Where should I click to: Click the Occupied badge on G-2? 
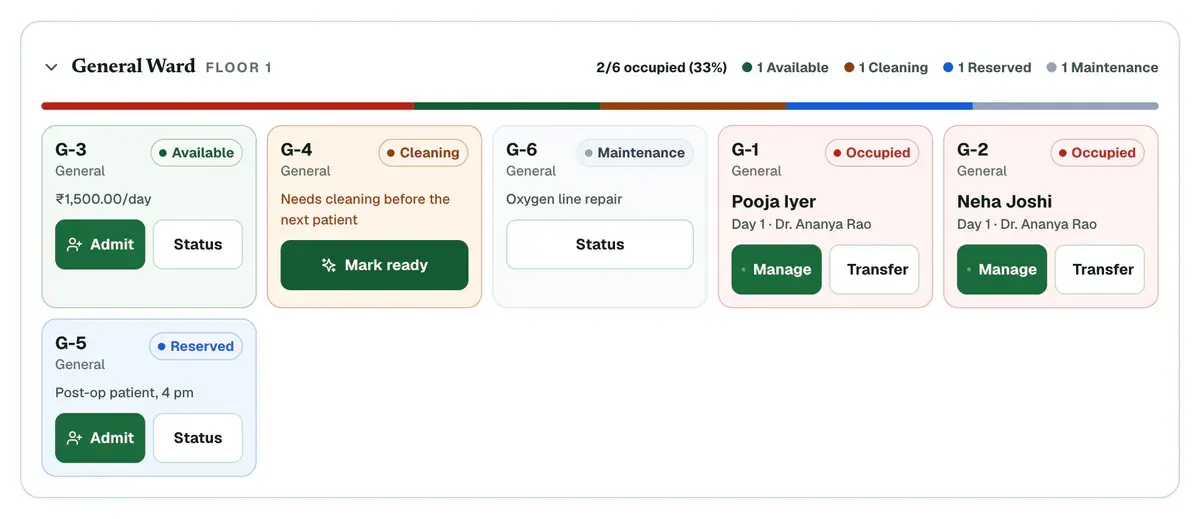pos(1097,153)
